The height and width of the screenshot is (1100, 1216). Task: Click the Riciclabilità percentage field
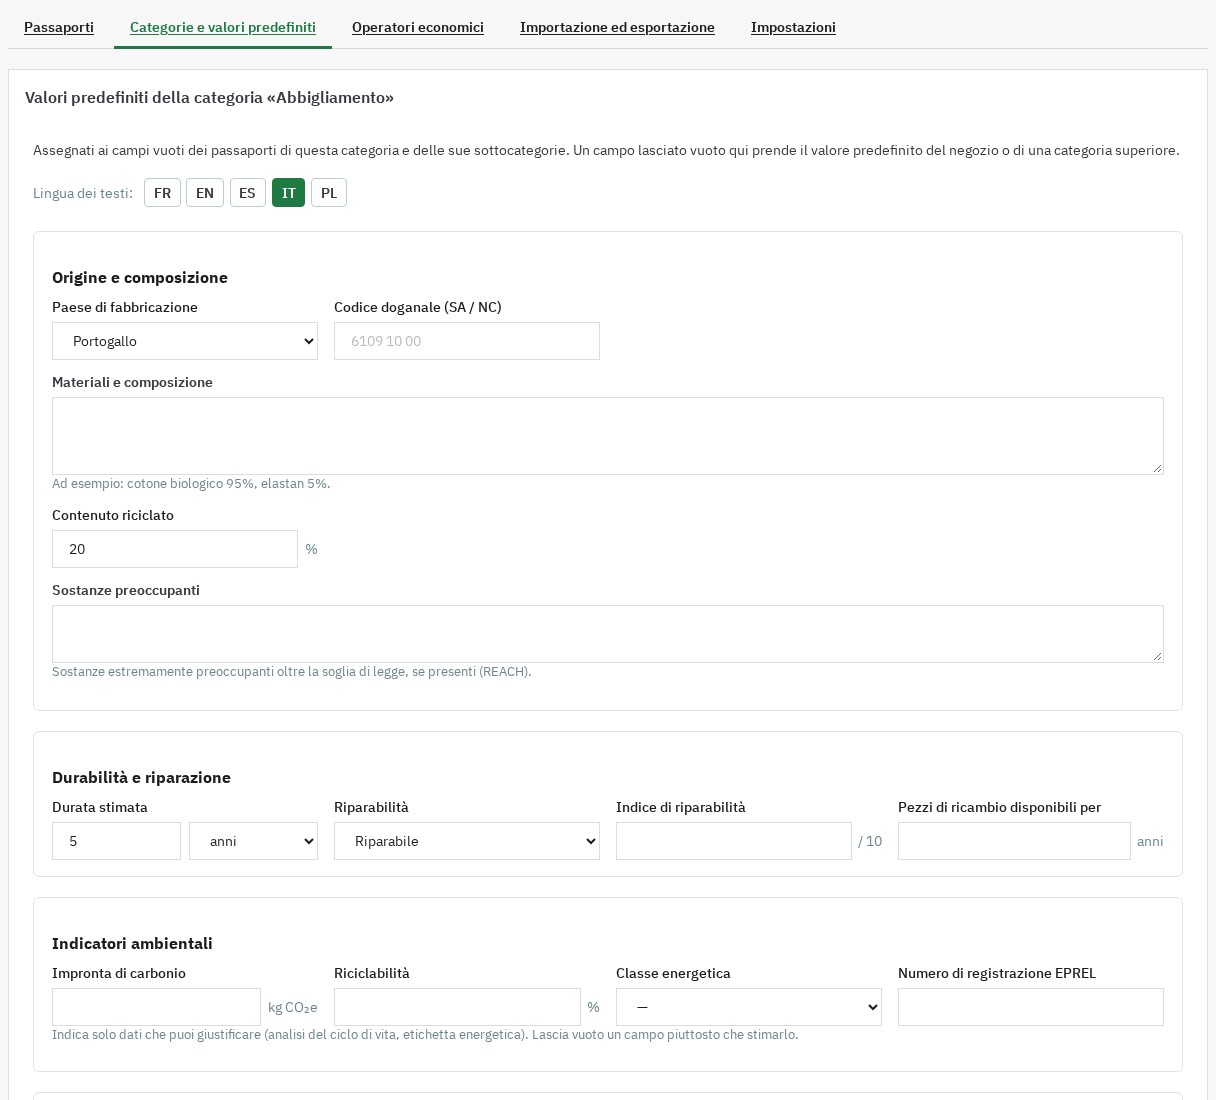coord(457,1007)
